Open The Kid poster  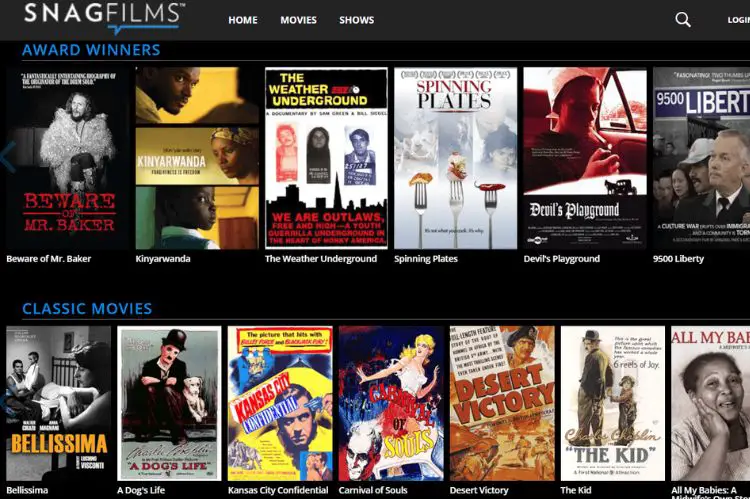[x=613, y=403]
